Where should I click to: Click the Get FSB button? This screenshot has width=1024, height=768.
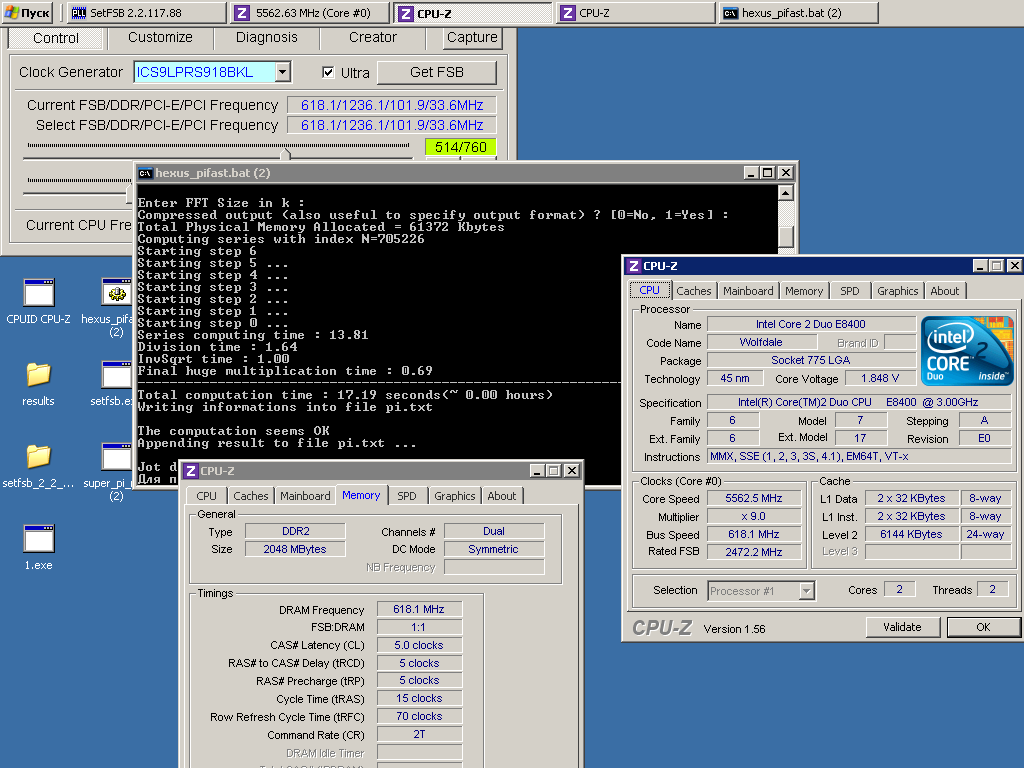pyautogui.click(x=437, y=72)
